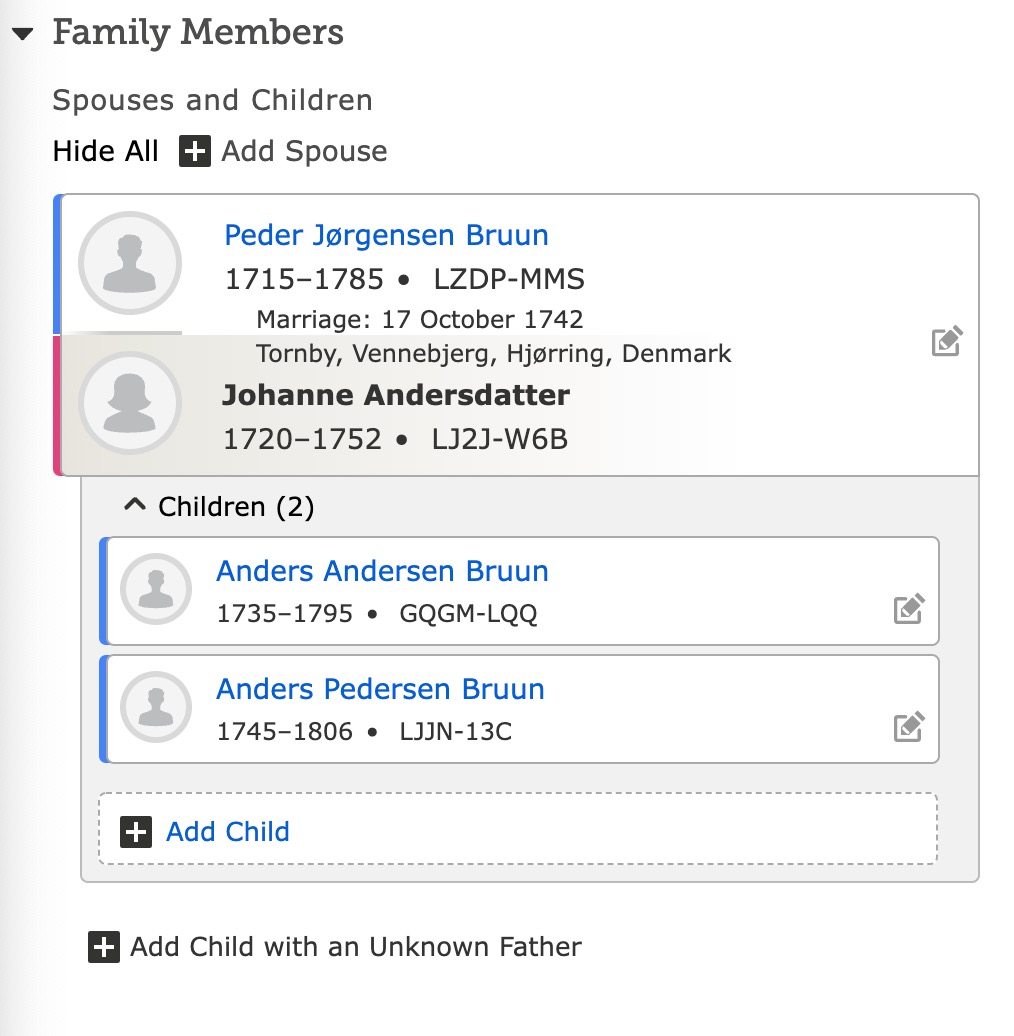
Task: Edit the couple relationship pencil icon
Action: point(947,341)
